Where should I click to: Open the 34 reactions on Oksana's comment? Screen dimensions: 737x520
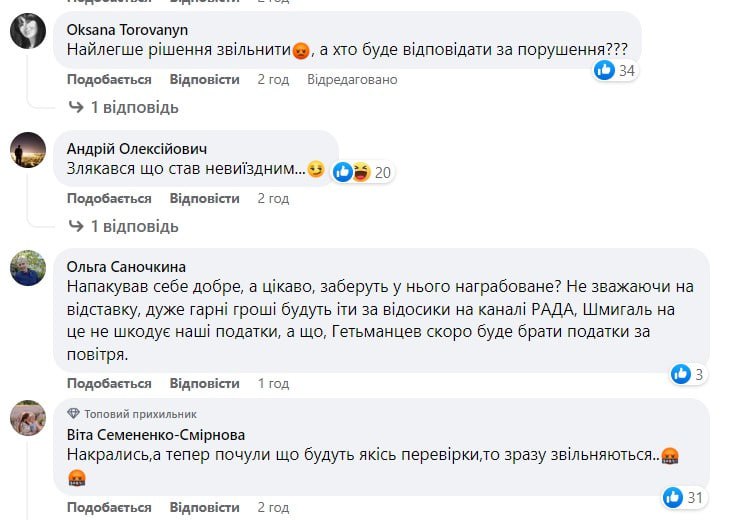pyautogui.click(x=616, y=70)
